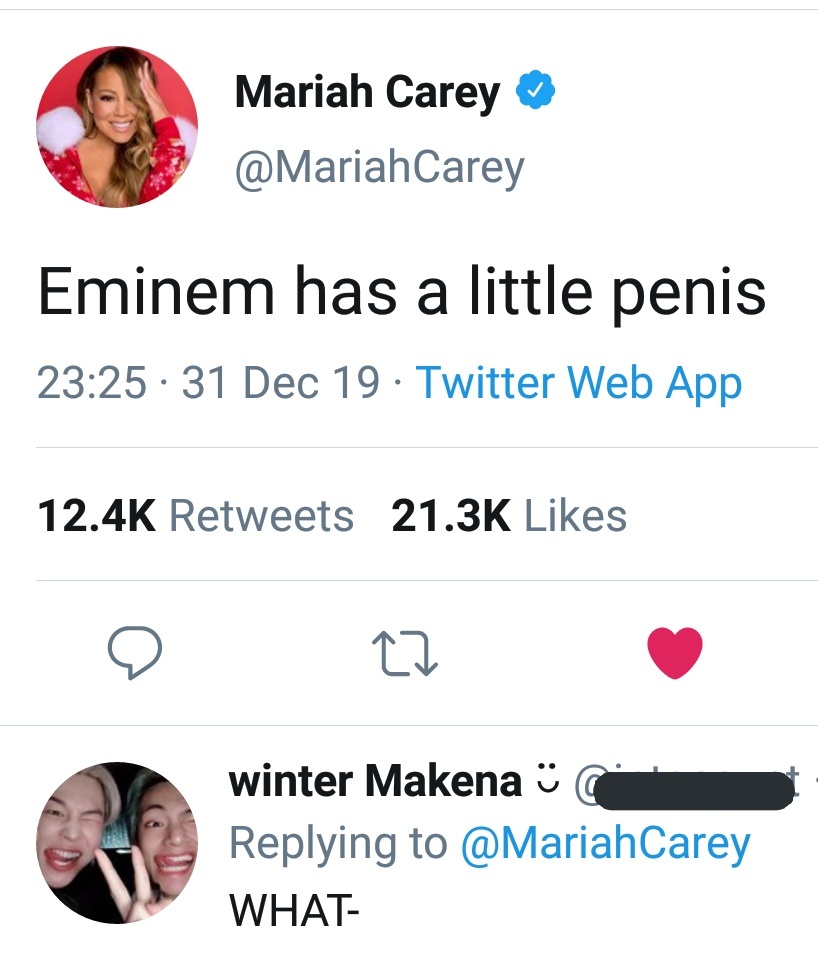Open @MariahCarey mention in the reply line
Viewport: 818px width, 964px height.
[x=604, y=843]
